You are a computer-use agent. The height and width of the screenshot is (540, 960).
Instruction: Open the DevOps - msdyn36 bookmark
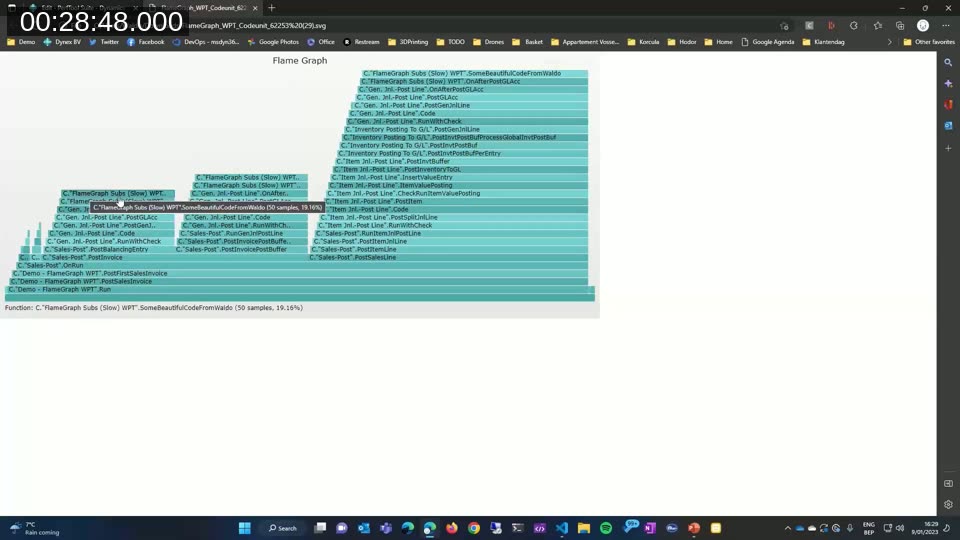click(206, 42)
